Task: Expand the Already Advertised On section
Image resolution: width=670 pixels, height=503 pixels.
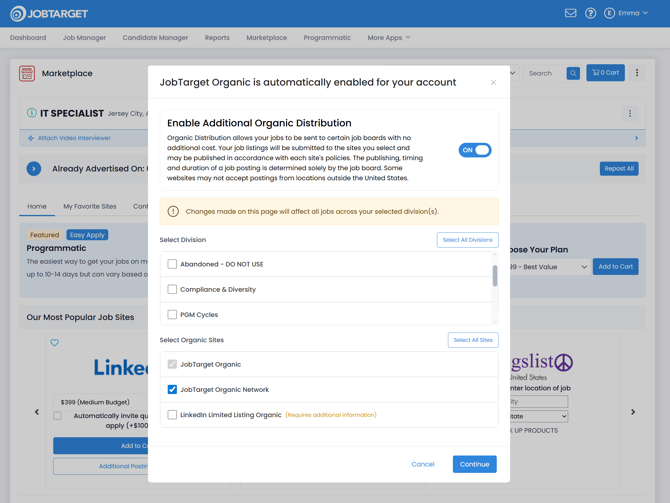Action: click(x=34, y=168)
